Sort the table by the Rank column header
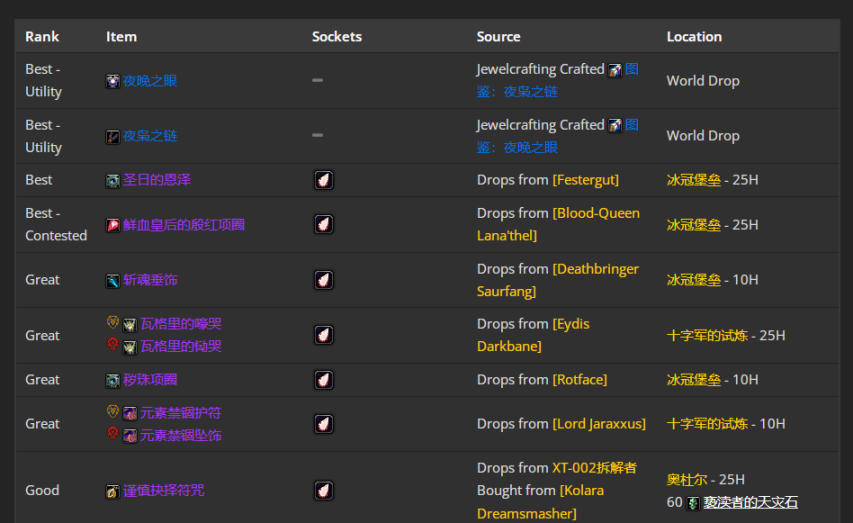 pyautogui.click(x=42, y=36)
